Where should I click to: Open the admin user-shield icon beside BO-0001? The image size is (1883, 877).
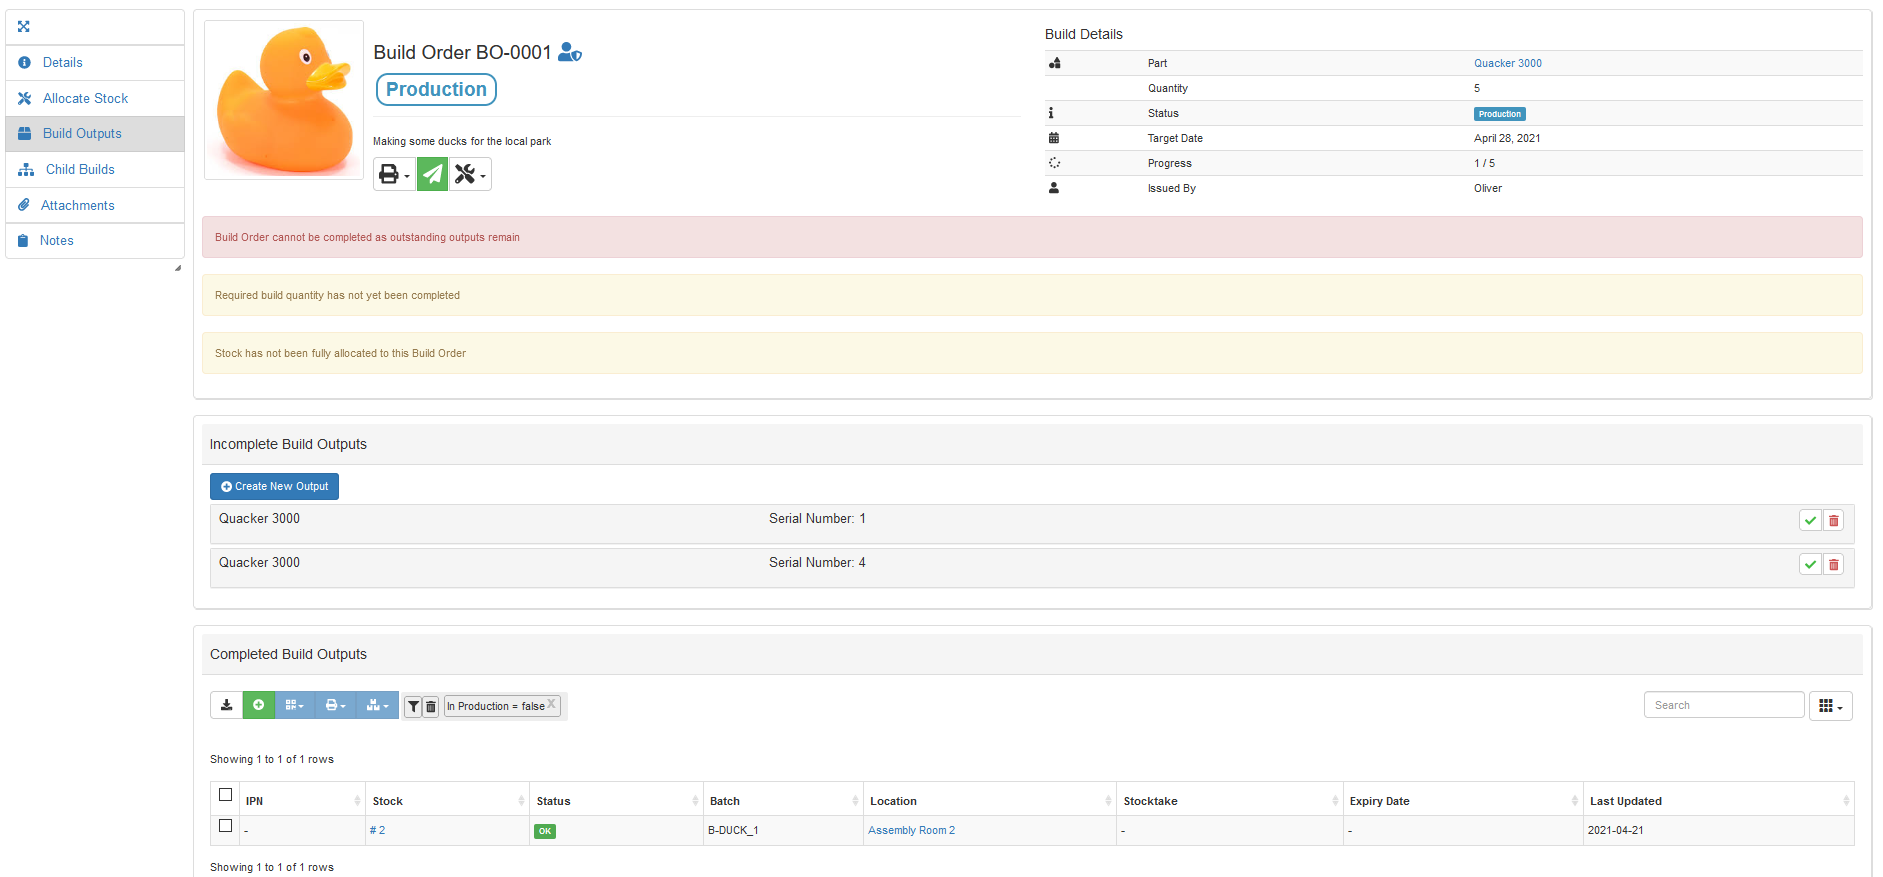click(569, 52)
